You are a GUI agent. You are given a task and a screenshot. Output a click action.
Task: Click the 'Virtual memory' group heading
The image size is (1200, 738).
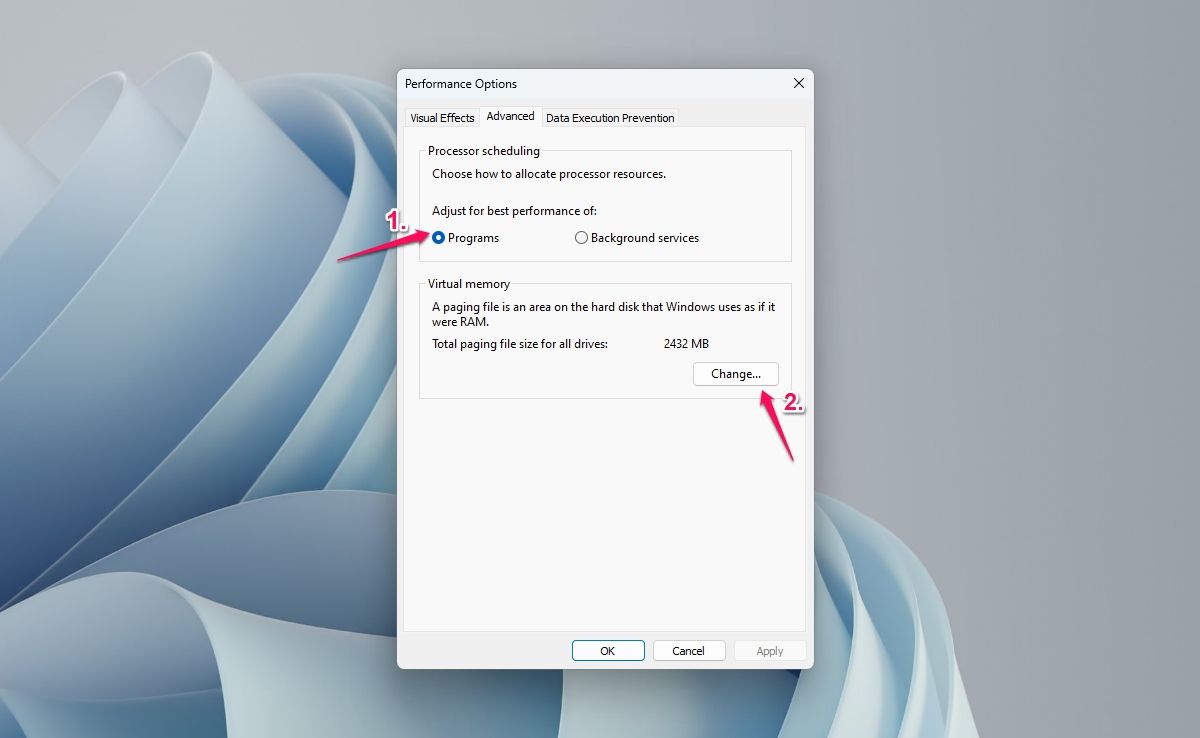[469, 284]
